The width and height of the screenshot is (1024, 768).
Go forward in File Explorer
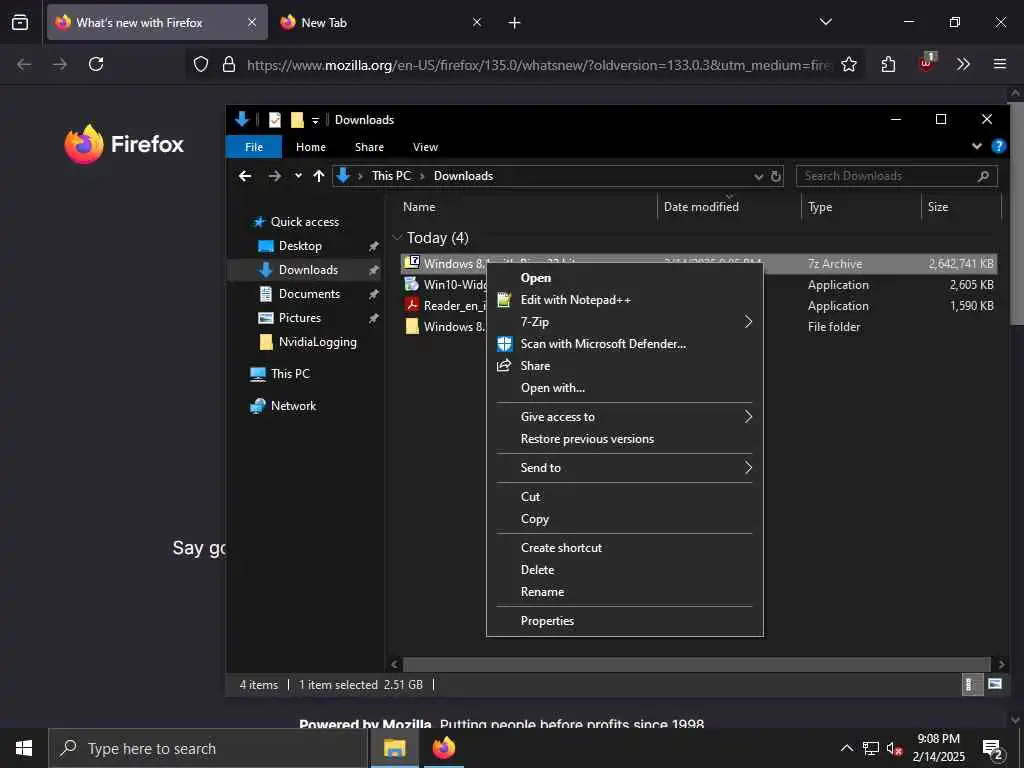275,176
